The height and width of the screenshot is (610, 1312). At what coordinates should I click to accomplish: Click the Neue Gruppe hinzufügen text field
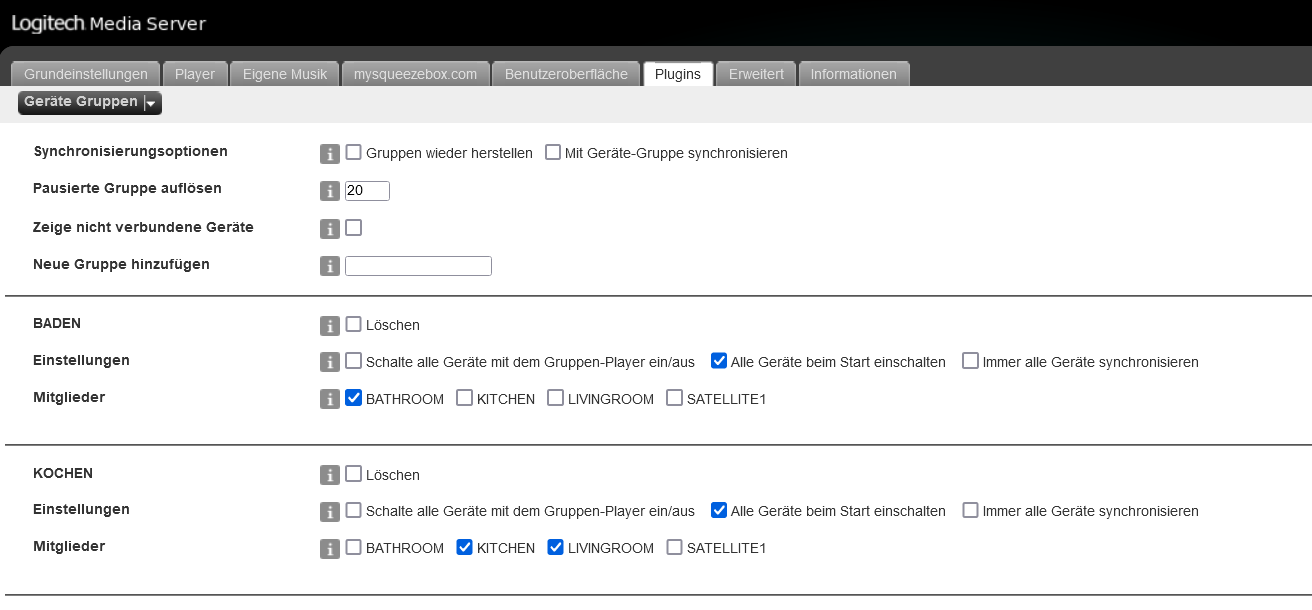pyautogui.click(x=418, y=266)
